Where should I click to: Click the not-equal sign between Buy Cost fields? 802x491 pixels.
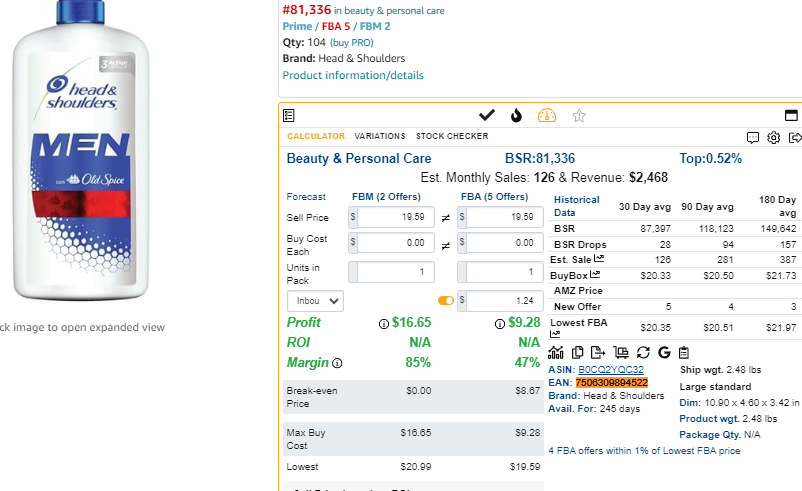tap(445, 246)
